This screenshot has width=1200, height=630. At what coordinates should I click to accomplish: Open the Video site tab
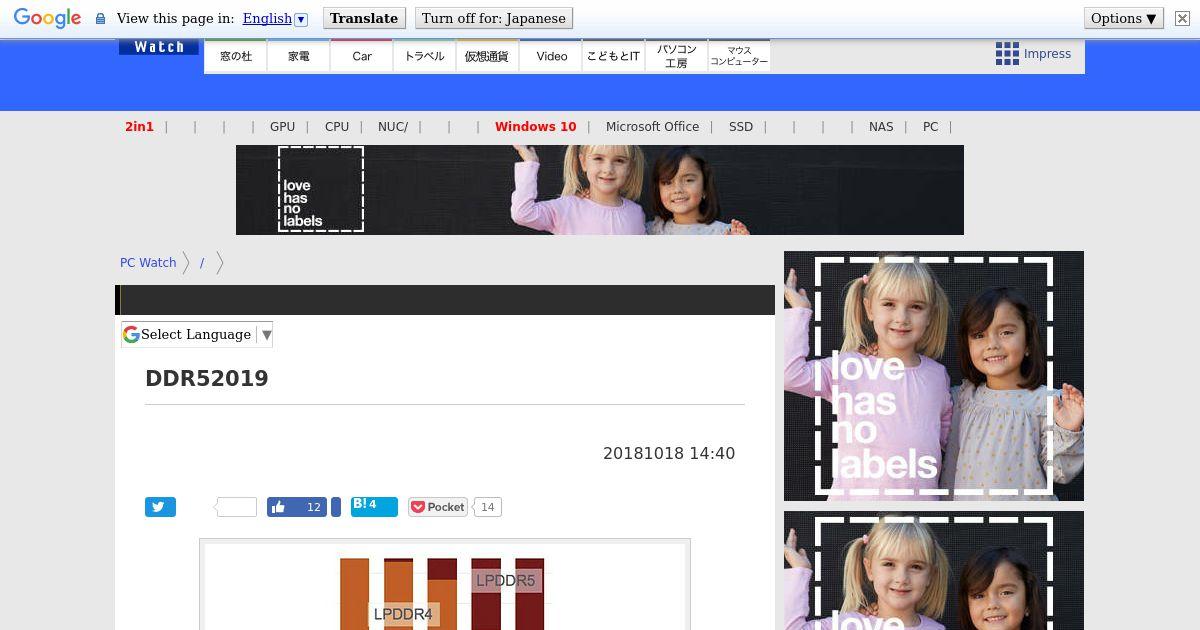551,56
